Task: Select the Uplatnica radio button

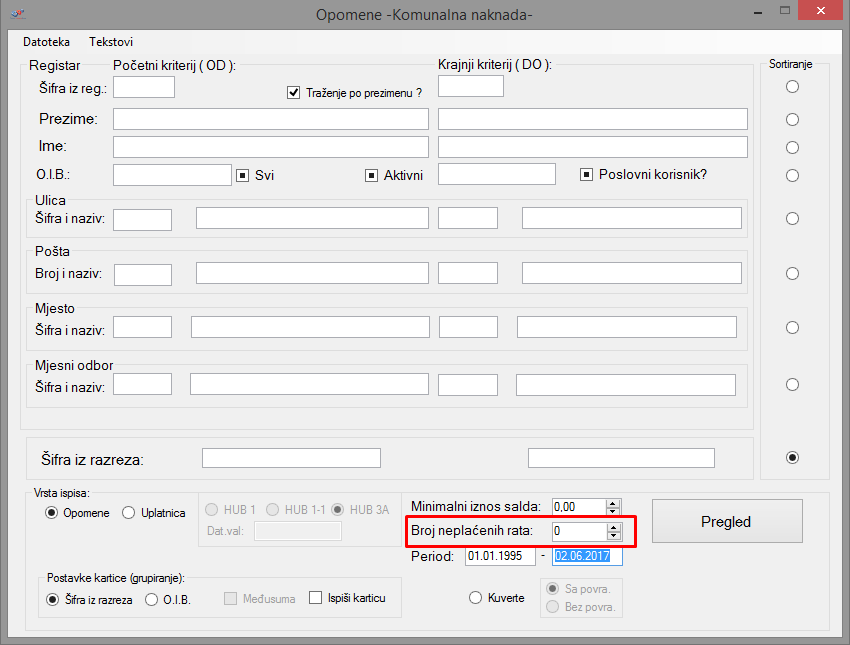Action: coord(129,513)
